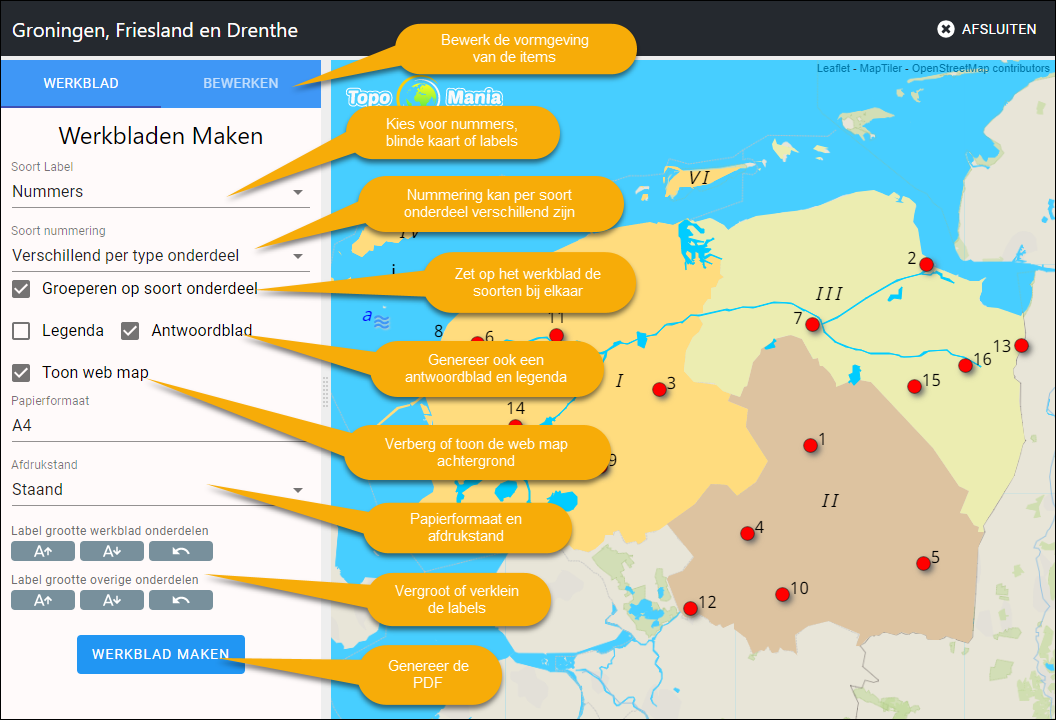This screenshot has height=720, width=1056.
Task: Expand the Soort nummering dropdown
Action: (x=160, y=256)
